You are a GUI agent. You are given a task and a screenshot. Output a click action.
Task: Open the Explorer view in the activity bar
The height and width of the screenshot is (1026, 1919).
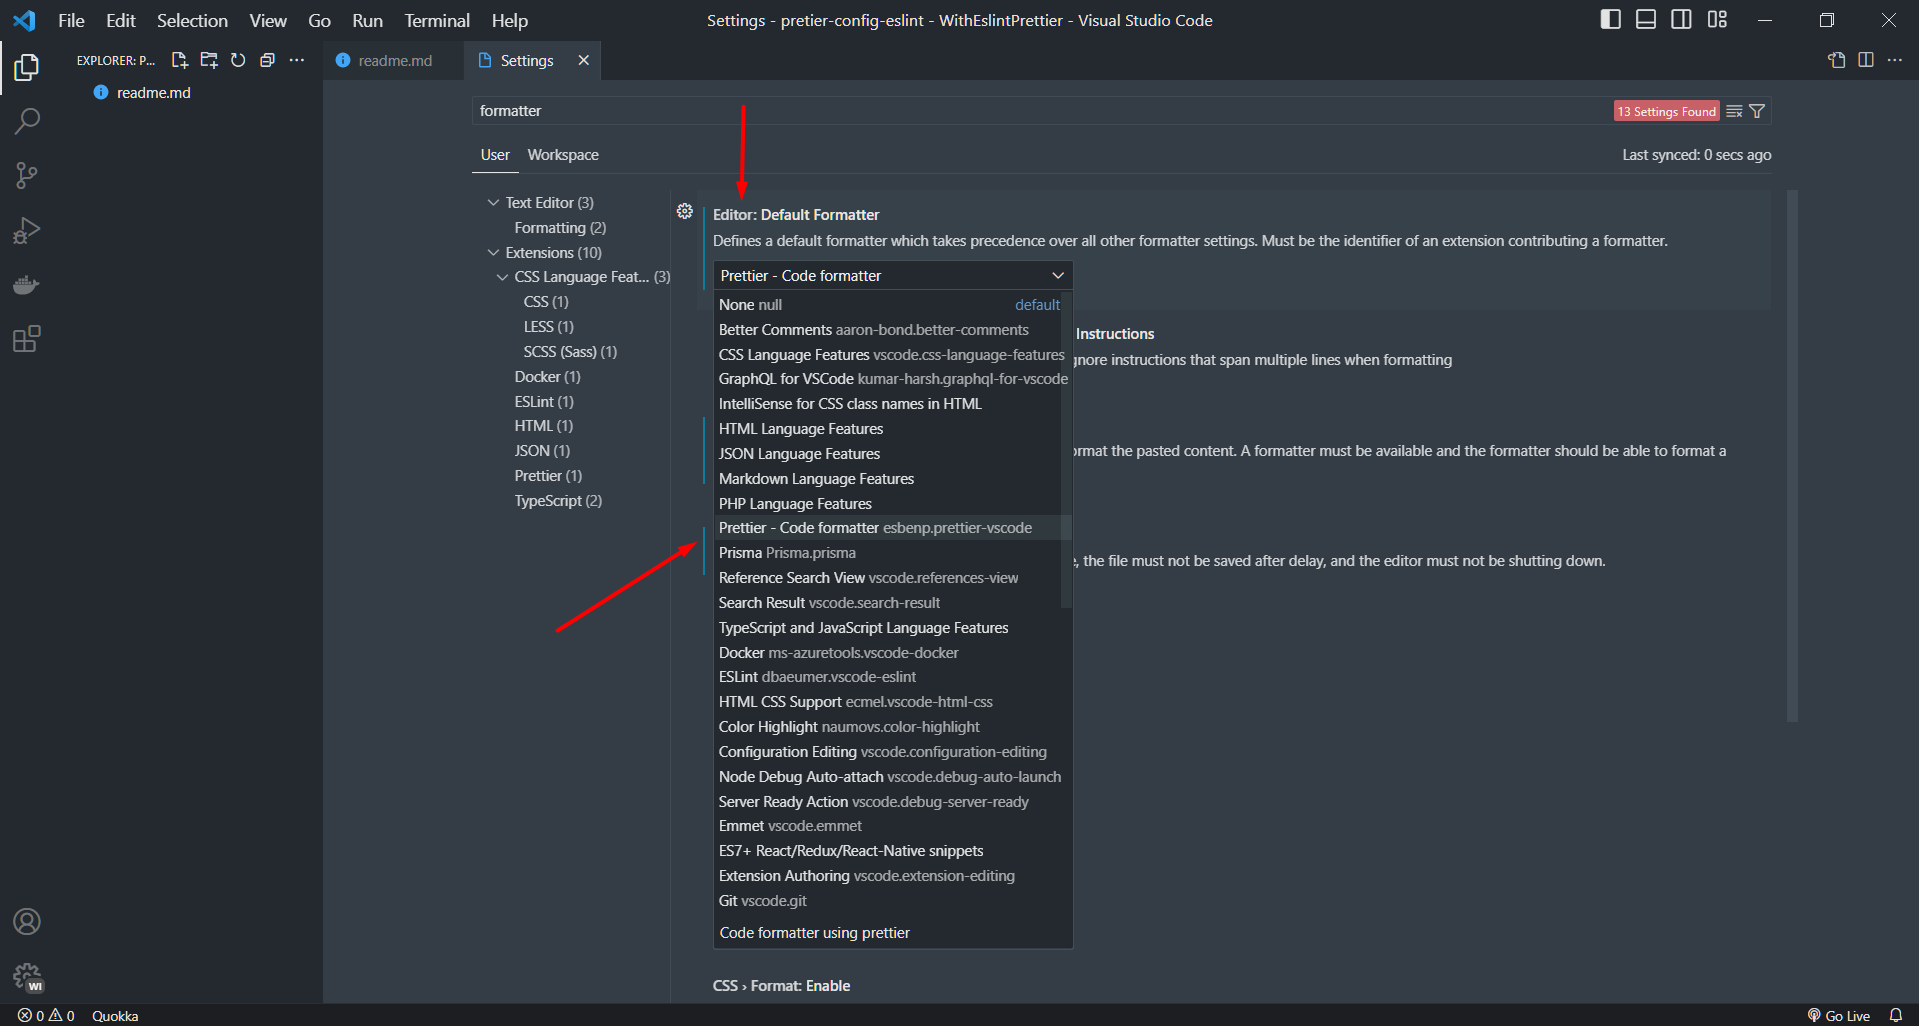(x=27, y=67)
